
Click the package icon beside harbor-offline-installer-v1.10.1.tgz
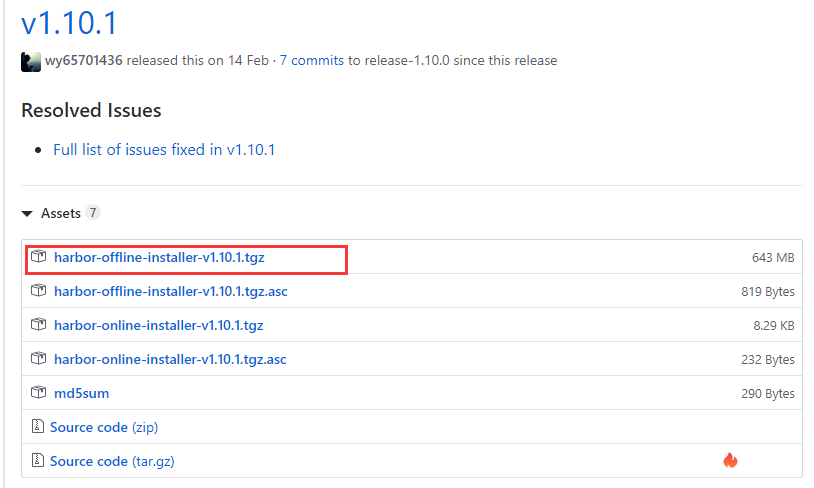(38, 256)
